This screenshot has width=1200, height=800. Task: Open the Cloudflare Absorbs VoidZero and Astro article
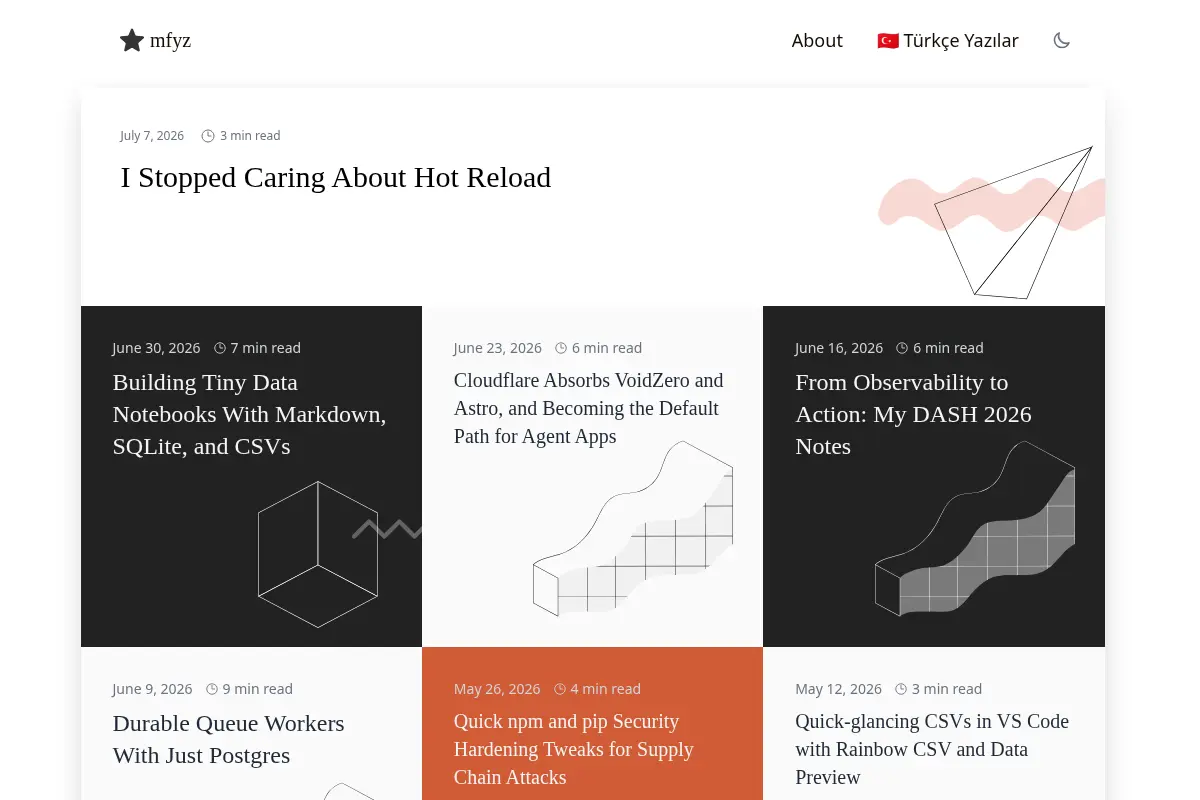pyautogui.click(x=588, y=408)
